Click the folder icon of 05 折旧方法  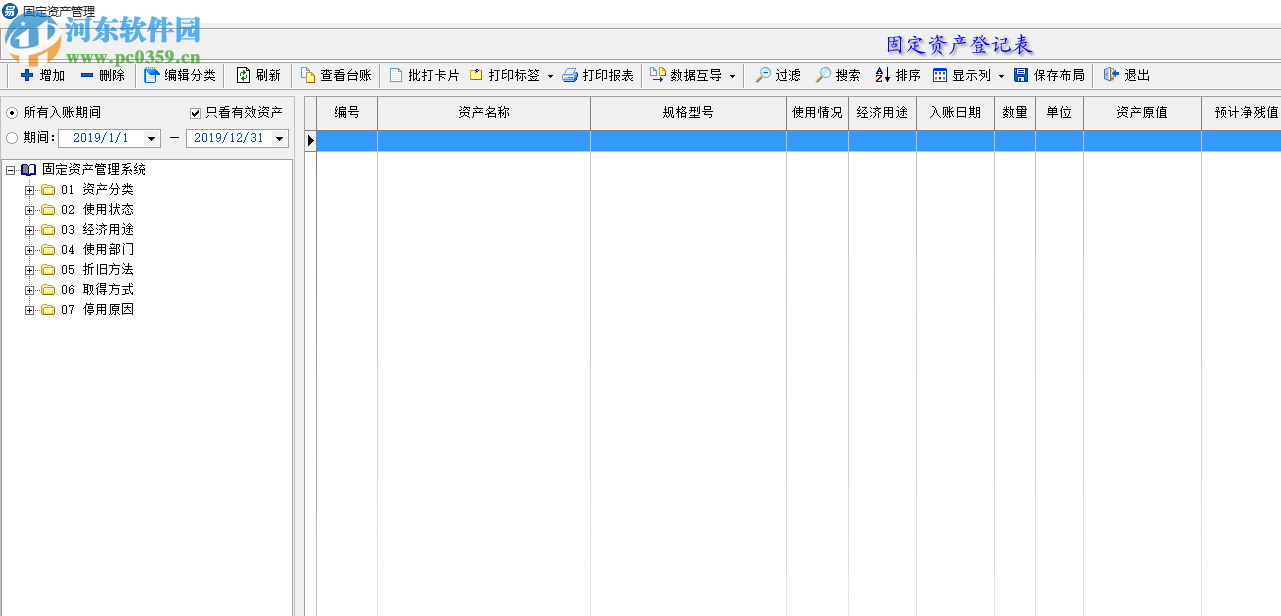(x=48, y=270)
